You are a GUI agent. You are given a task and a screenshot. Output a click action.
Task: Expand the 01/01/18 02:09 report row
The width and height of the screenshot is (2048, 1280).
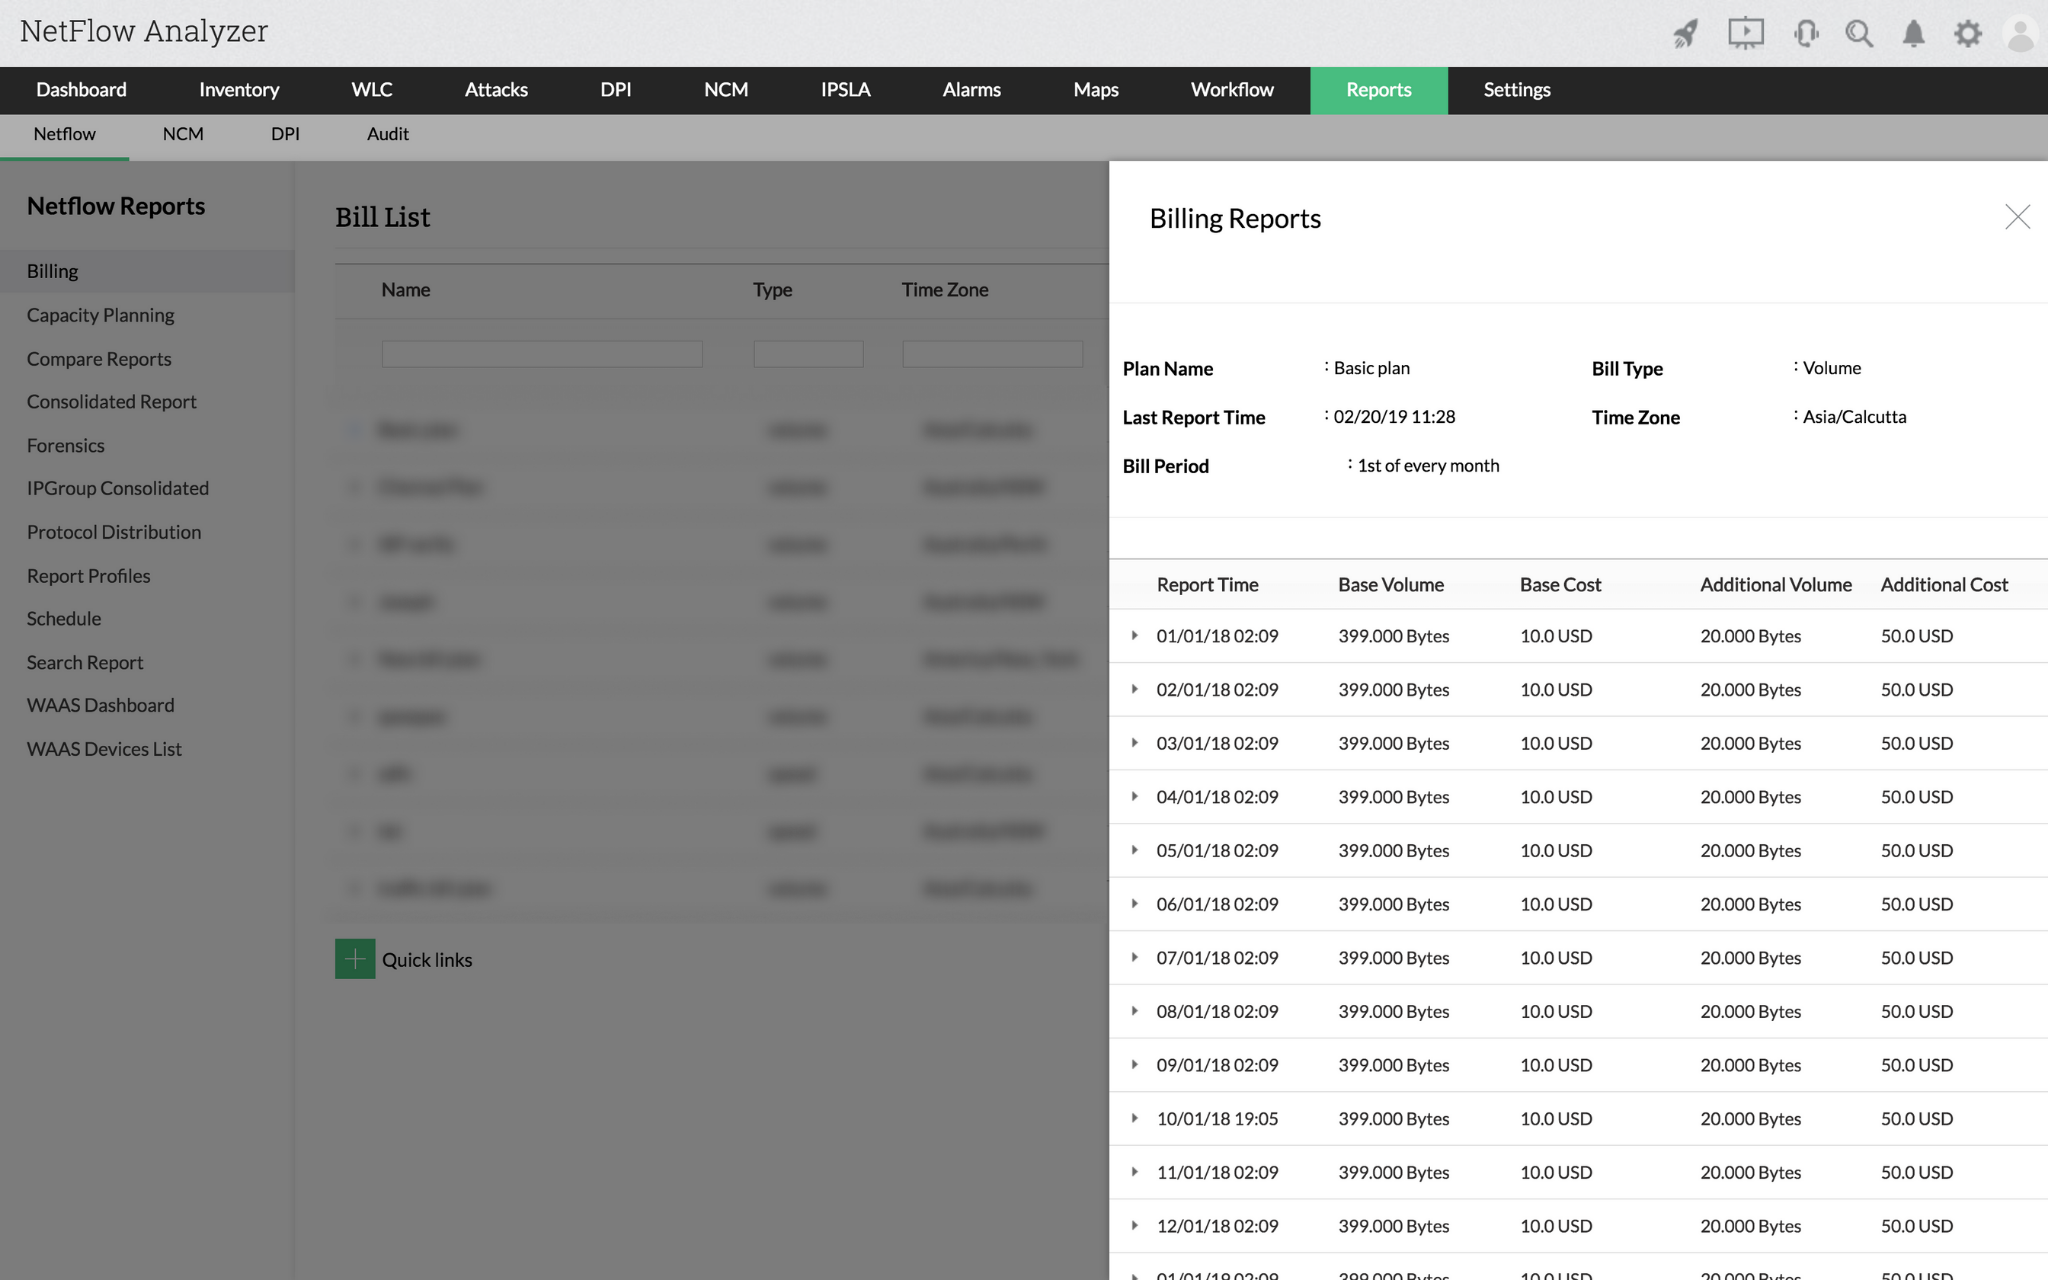[x=1135, y=636]
